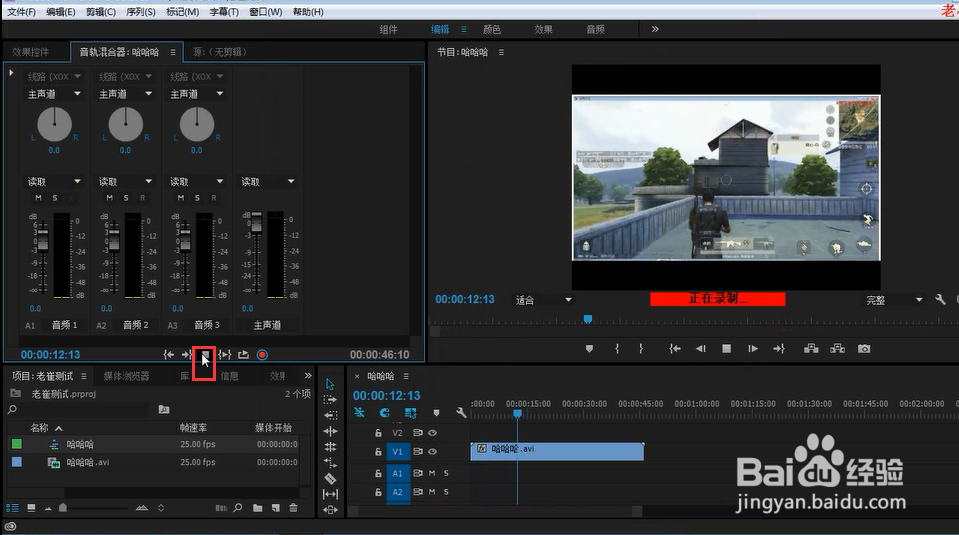This screenshot has width=959, height=535.
Task: Click the Extract button in program monitor
Action: [837, 349]
